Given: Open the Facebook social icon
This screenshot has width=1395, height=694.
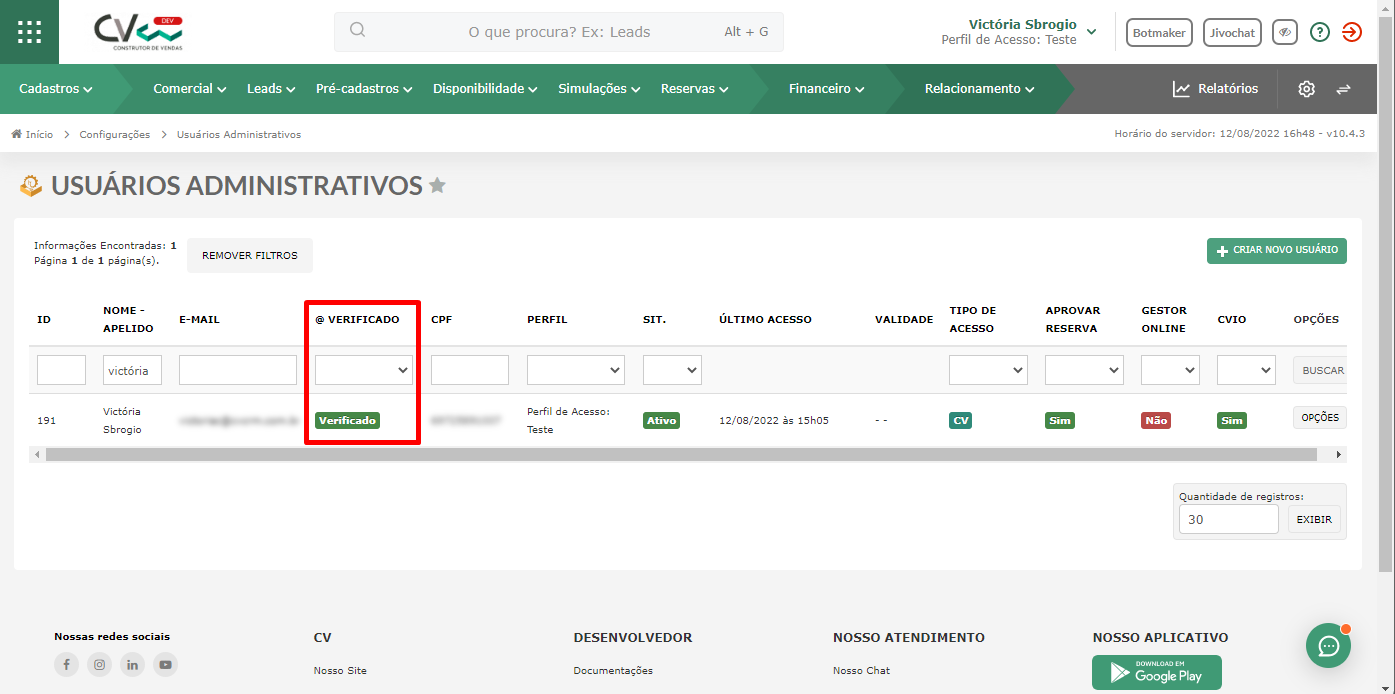Looking at the screenshot, I should point(66,664).
